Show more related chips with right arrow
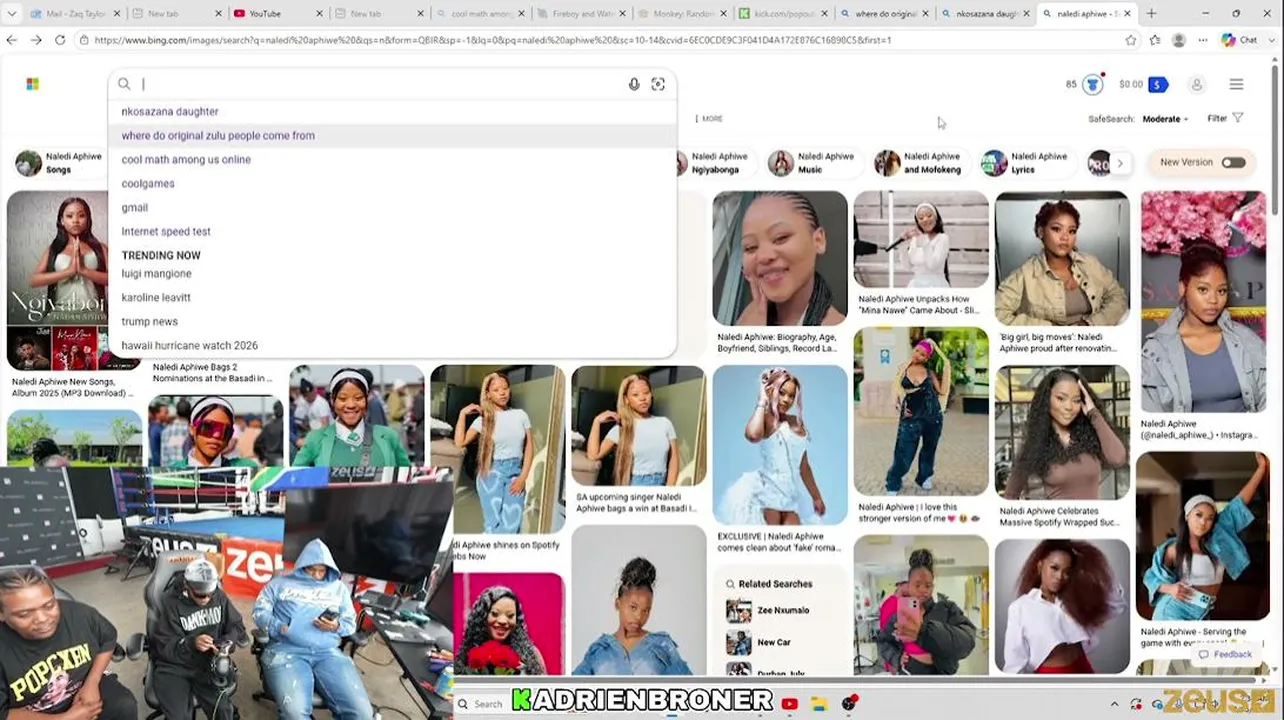The image size is (1284, 720). pos(1120,163)
